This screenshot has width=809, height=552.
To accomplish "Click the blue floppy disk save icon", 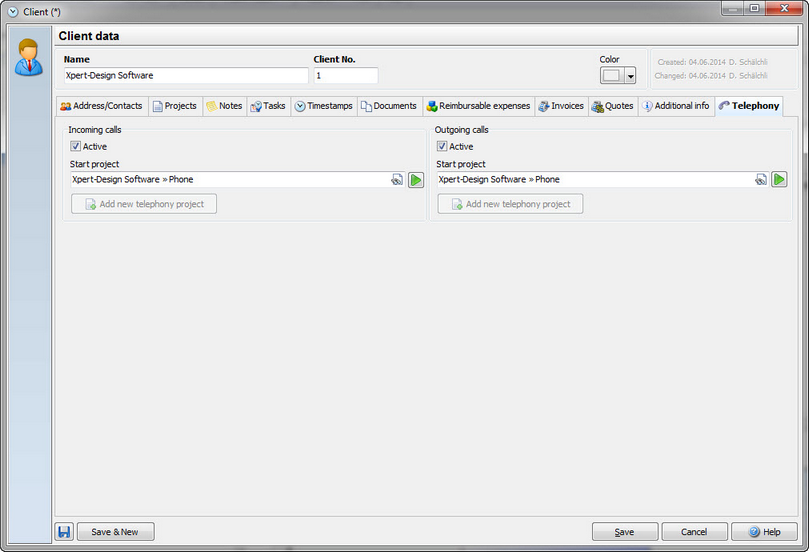I will point(64,531).
